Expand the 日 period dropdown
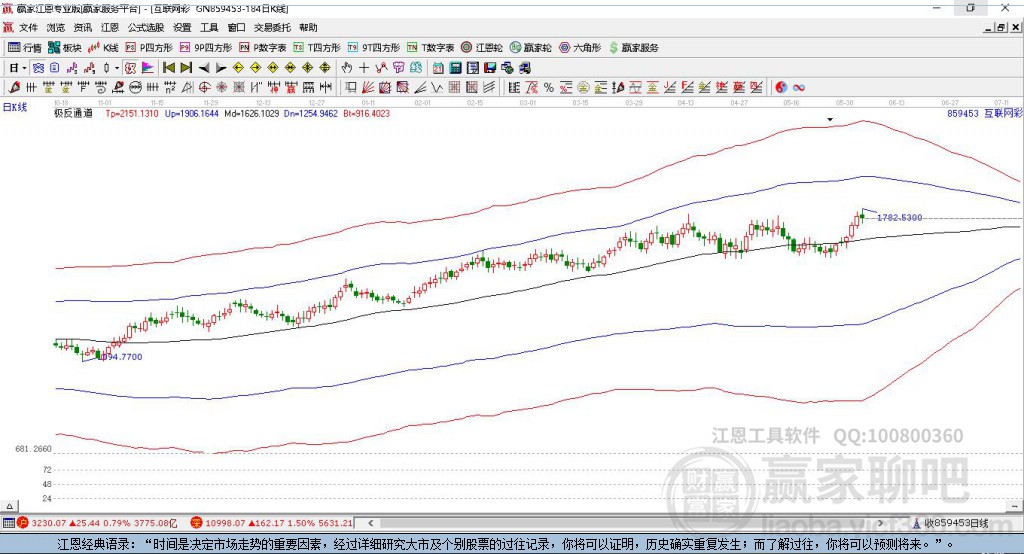Screen dimensions: 1024x554 coord(24,68)
